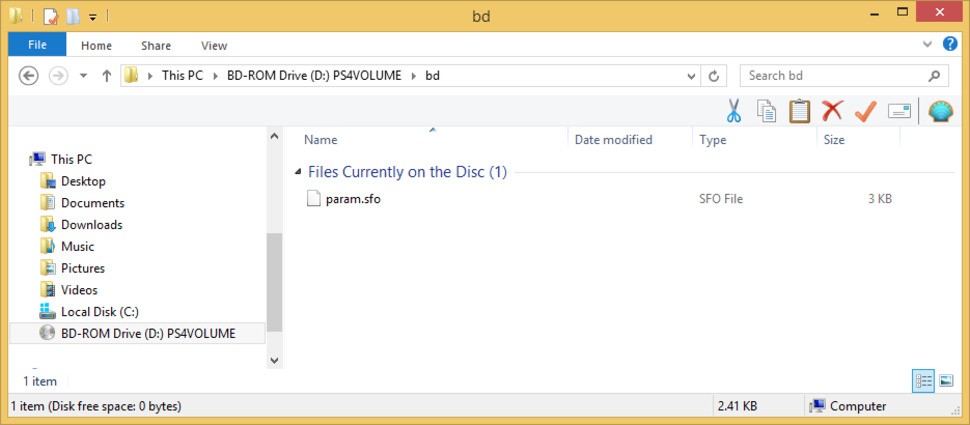Click the Copy icon in toolbar

click(766, 111)
